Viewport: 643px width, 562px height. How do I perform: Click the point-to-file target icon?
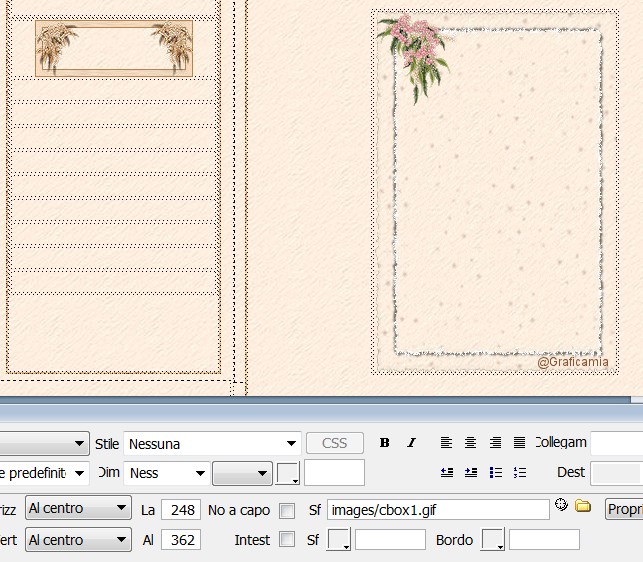click(561, 505)
